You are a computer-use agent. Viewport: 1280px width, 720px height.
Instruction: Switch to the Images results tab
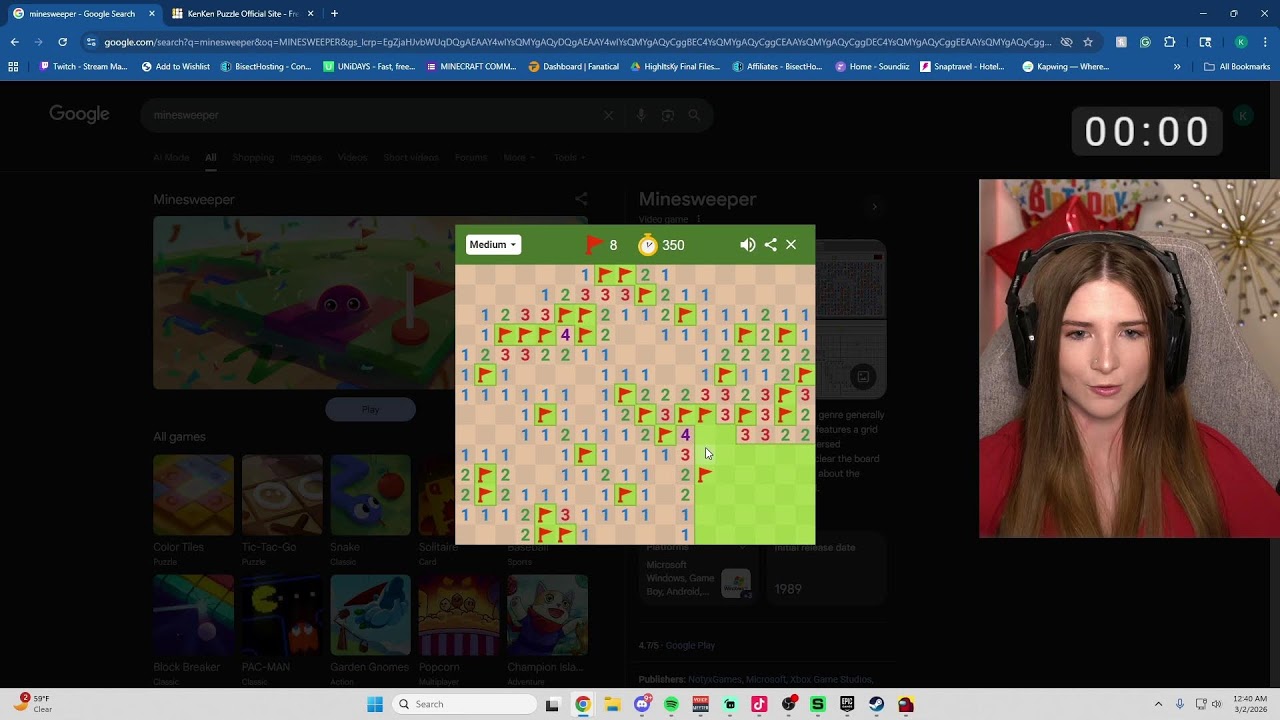(x=306, y=157)
